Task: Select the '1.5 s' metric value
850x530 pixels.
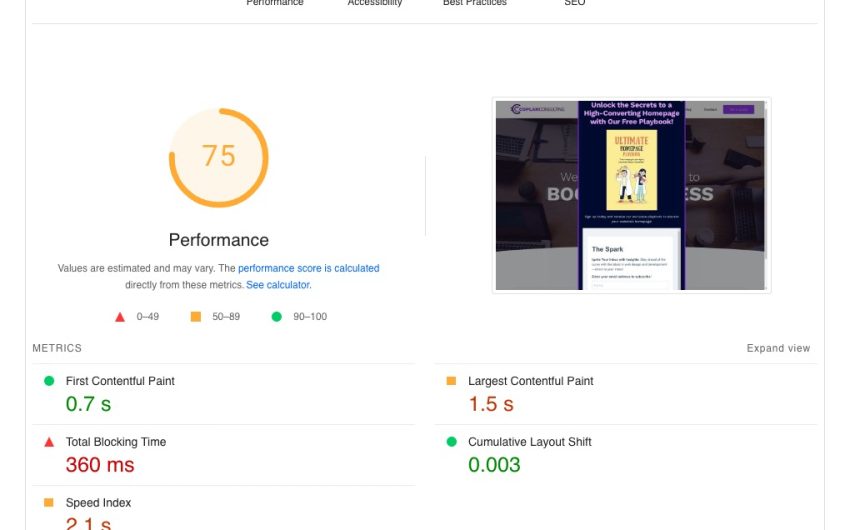Action: point(491,404)
